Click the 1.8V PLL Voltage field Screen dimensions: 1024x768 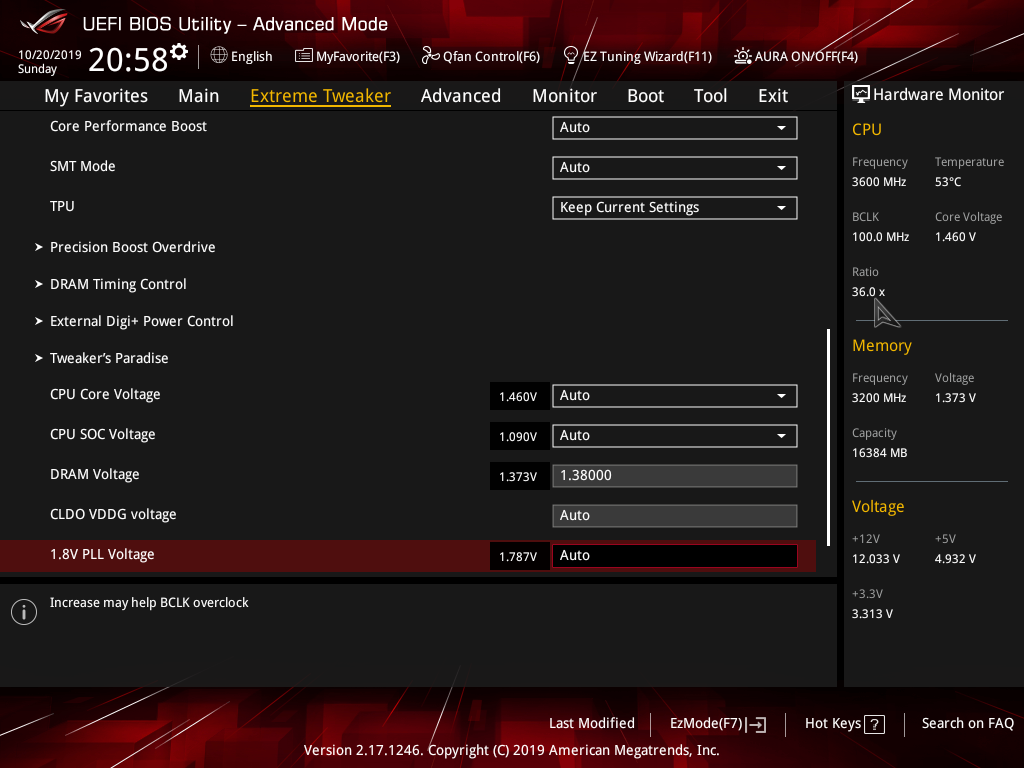pyautogui.click(x=675, y=556)
